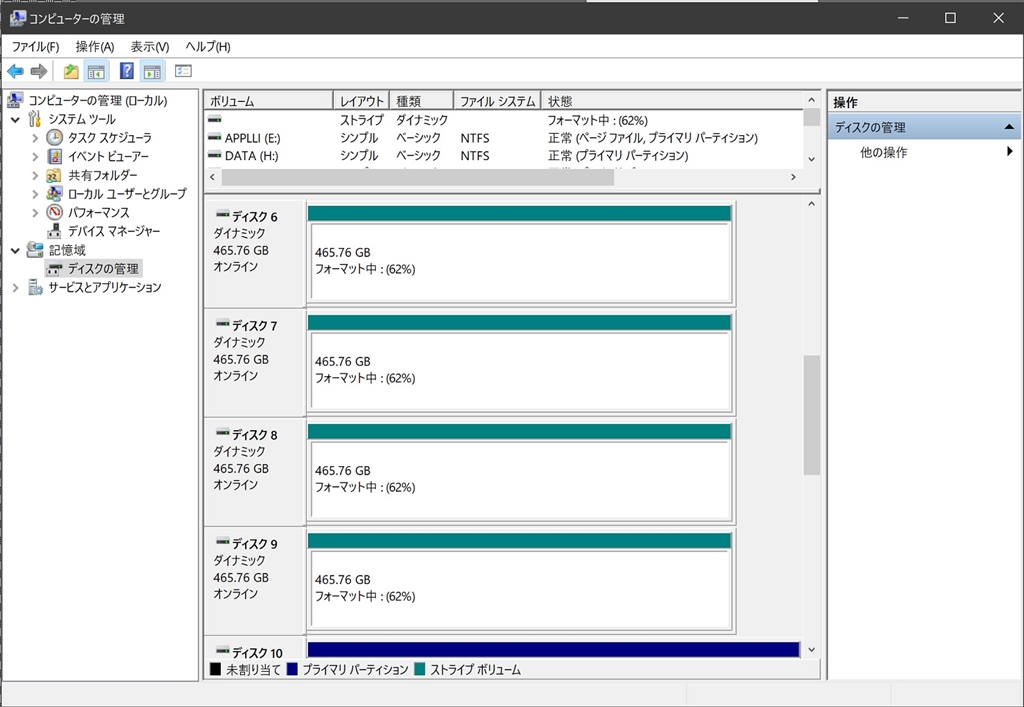Expand the Local Users and Groups node
The width and height of the screenshot is (1024, 707).
point(35,194)
